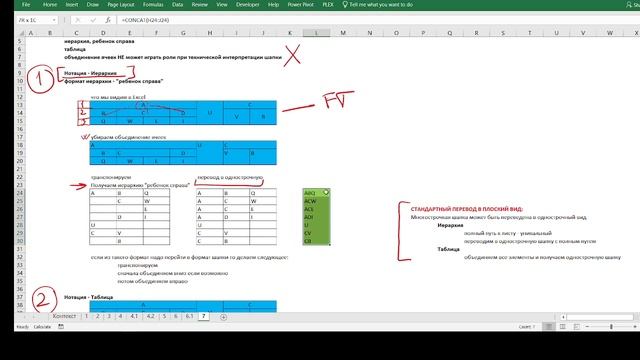Image resolution: width=640 pixels, height=360 pixels.
Task: Open the Data ribbon tab
Action: pos(178,4)
